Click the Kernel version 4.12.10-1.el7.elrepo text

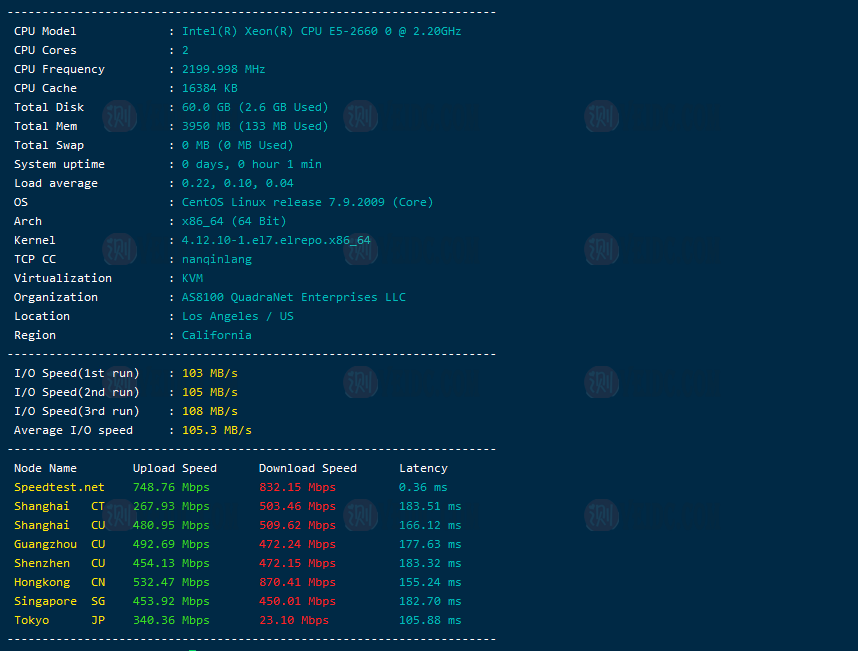[276, 240]
